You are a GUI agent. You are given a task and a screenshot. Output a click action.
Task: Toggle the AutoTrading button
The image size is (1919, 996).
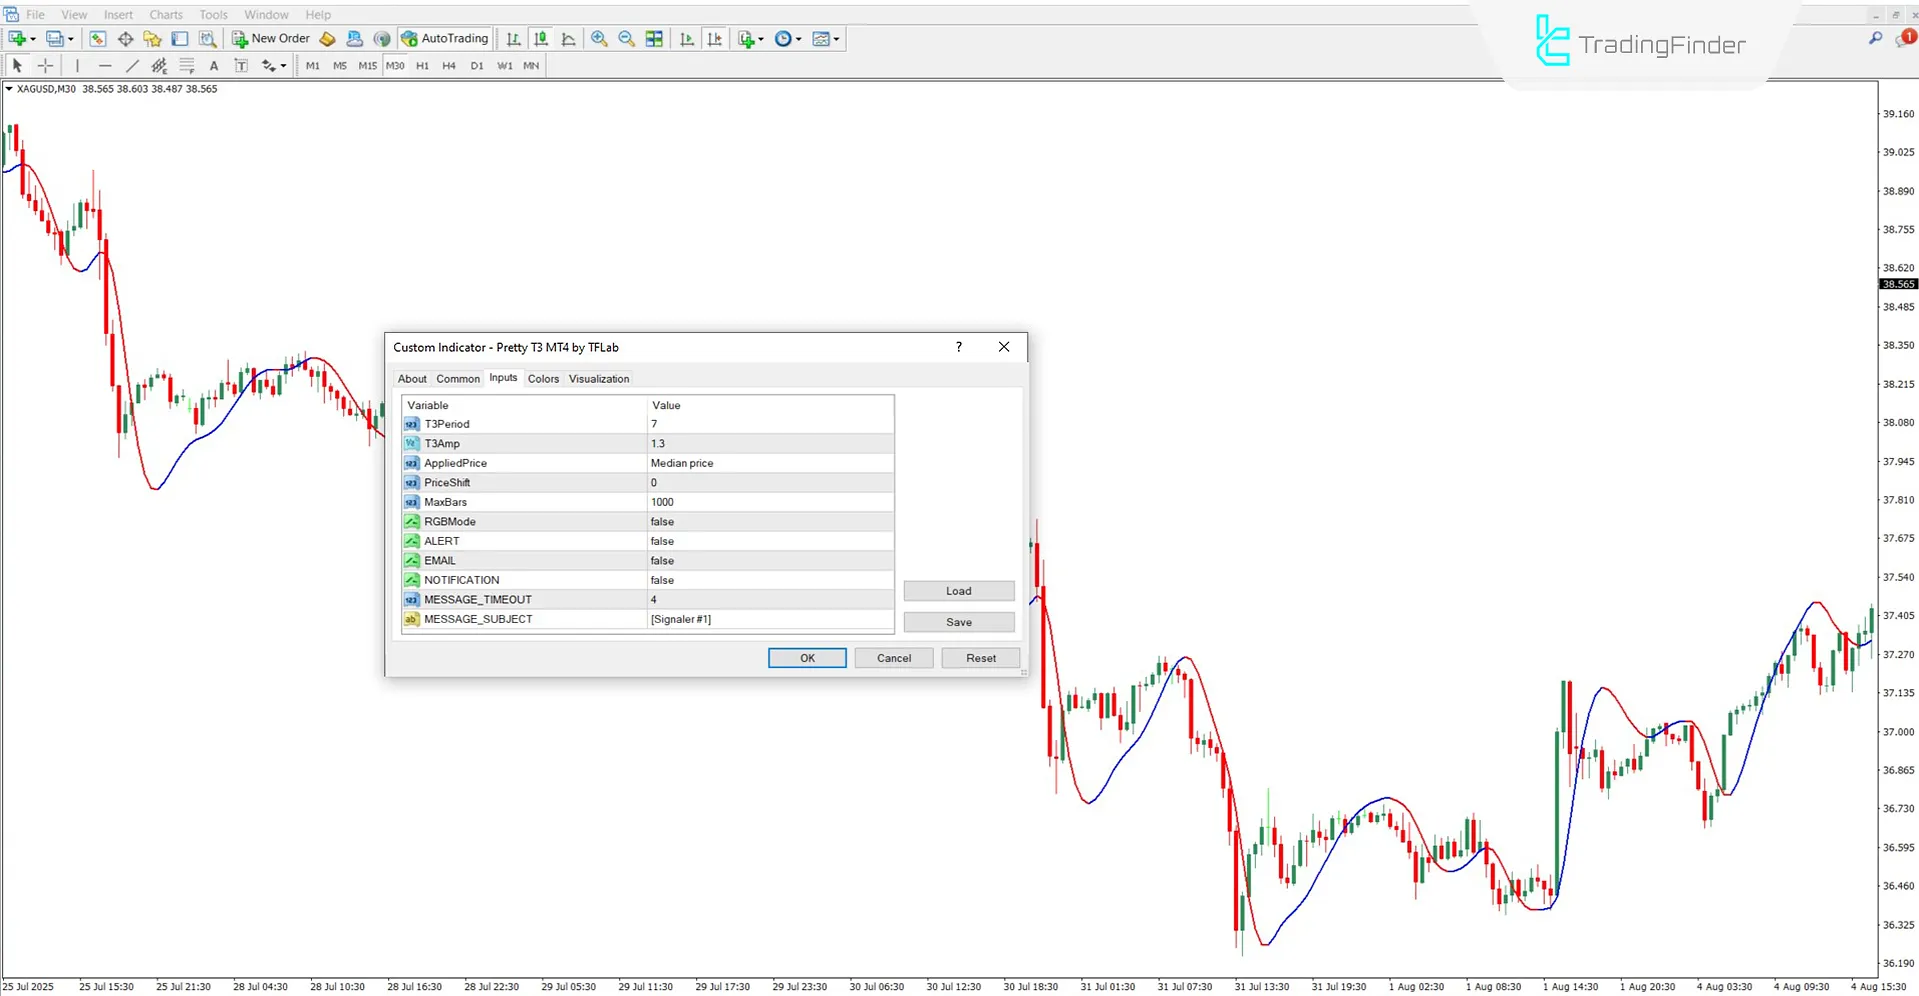(445, 39)
